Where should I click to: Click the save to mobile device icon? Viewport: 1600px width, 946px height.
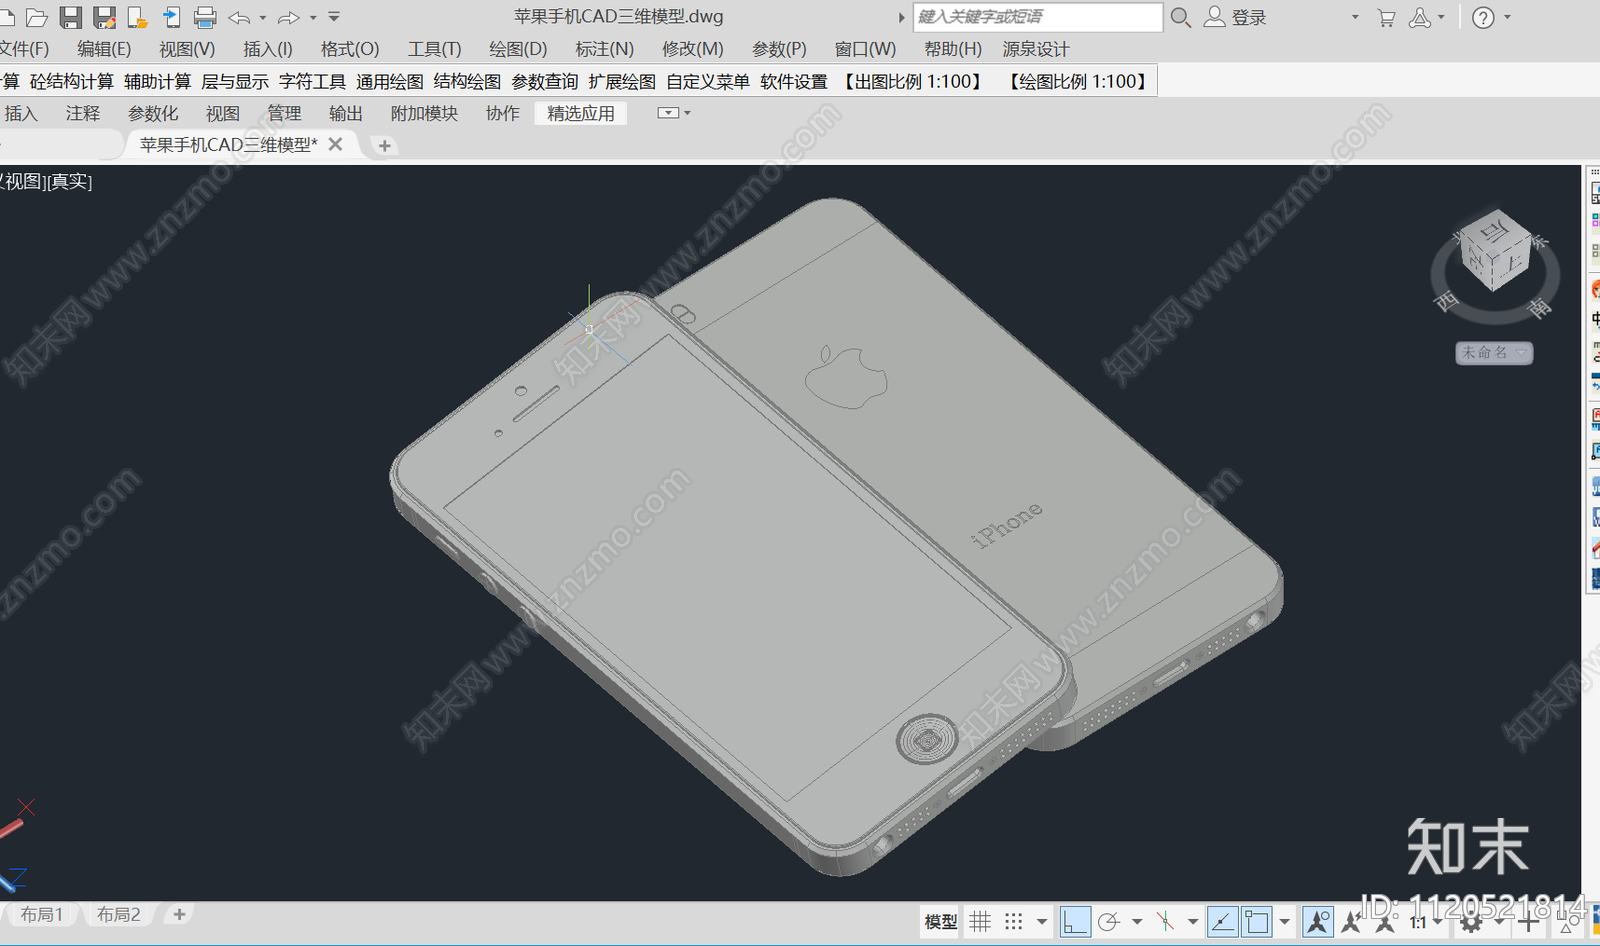tap(171, 17)
